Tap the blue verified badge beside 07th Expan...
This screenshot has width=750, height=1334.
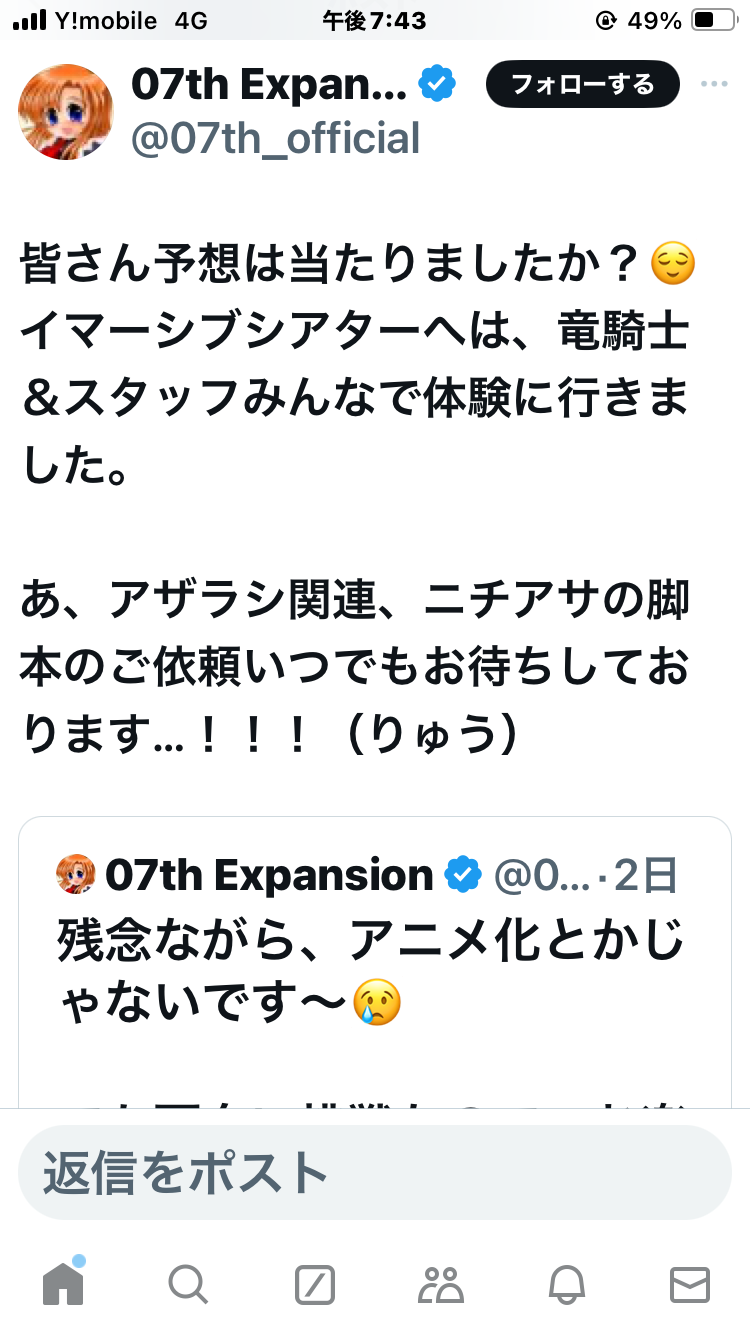[x=437, y=85]
